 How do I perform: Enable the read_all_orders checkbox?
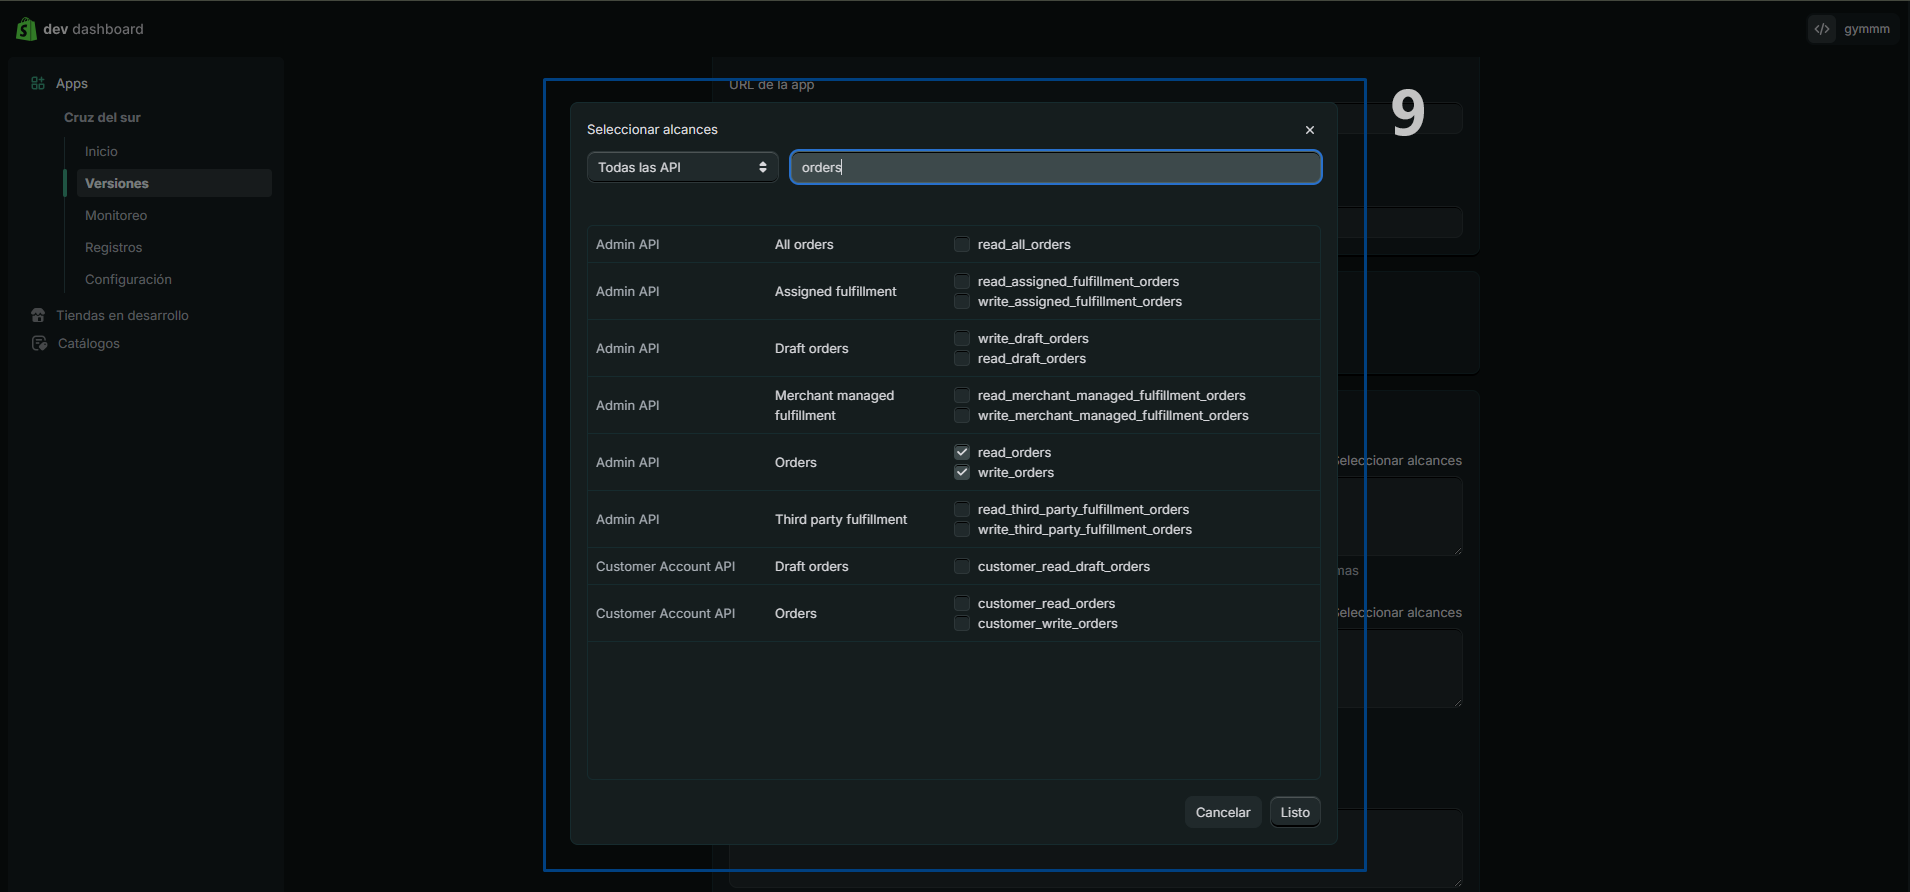click(x=962, y=244)
